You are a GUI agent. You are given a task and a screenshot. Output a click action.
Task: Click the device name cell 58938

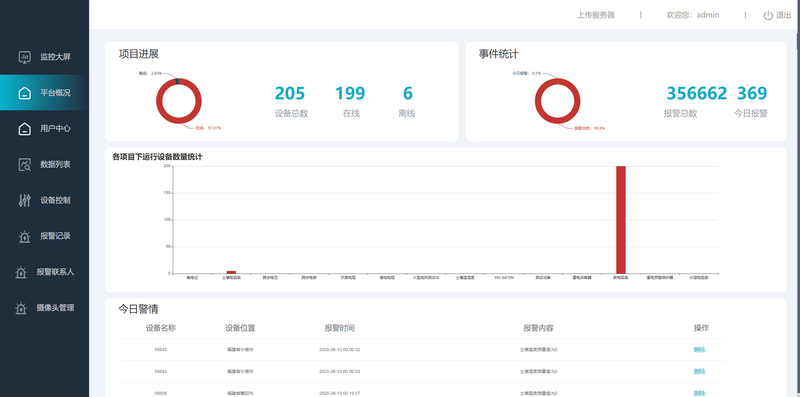click(161, 393)
